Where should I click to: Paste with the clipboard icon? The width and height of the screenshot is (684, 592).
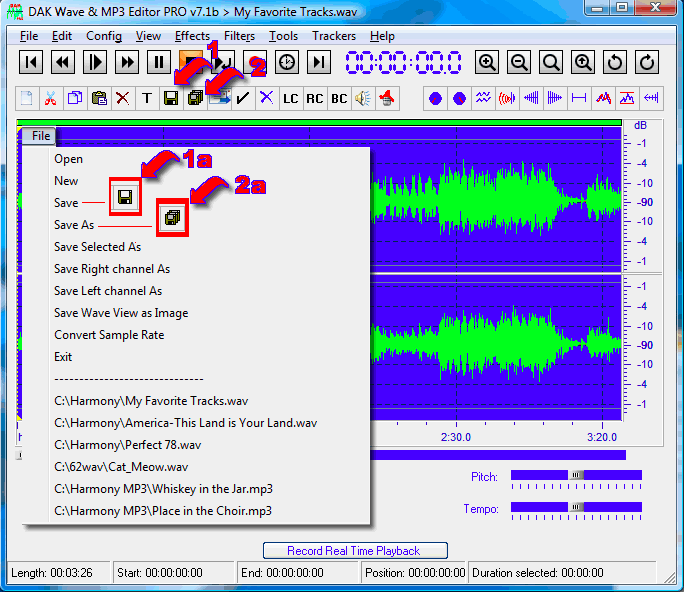(99, 98)
